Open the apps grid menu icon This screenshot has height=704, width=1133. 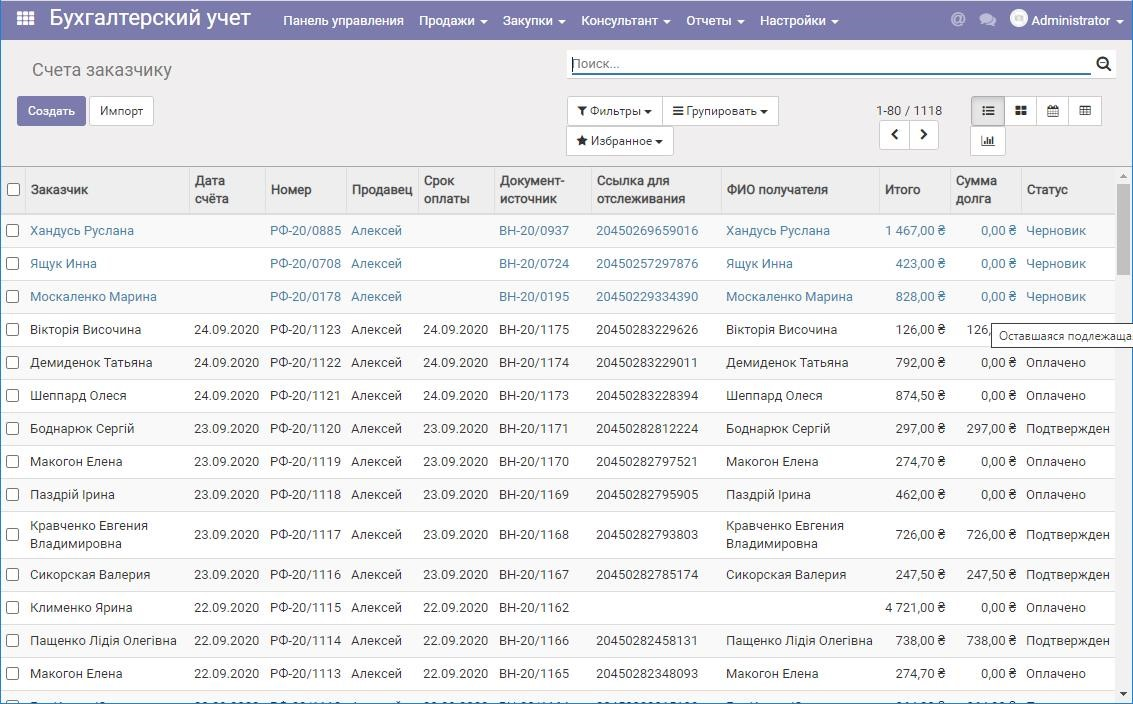(25, 18)
